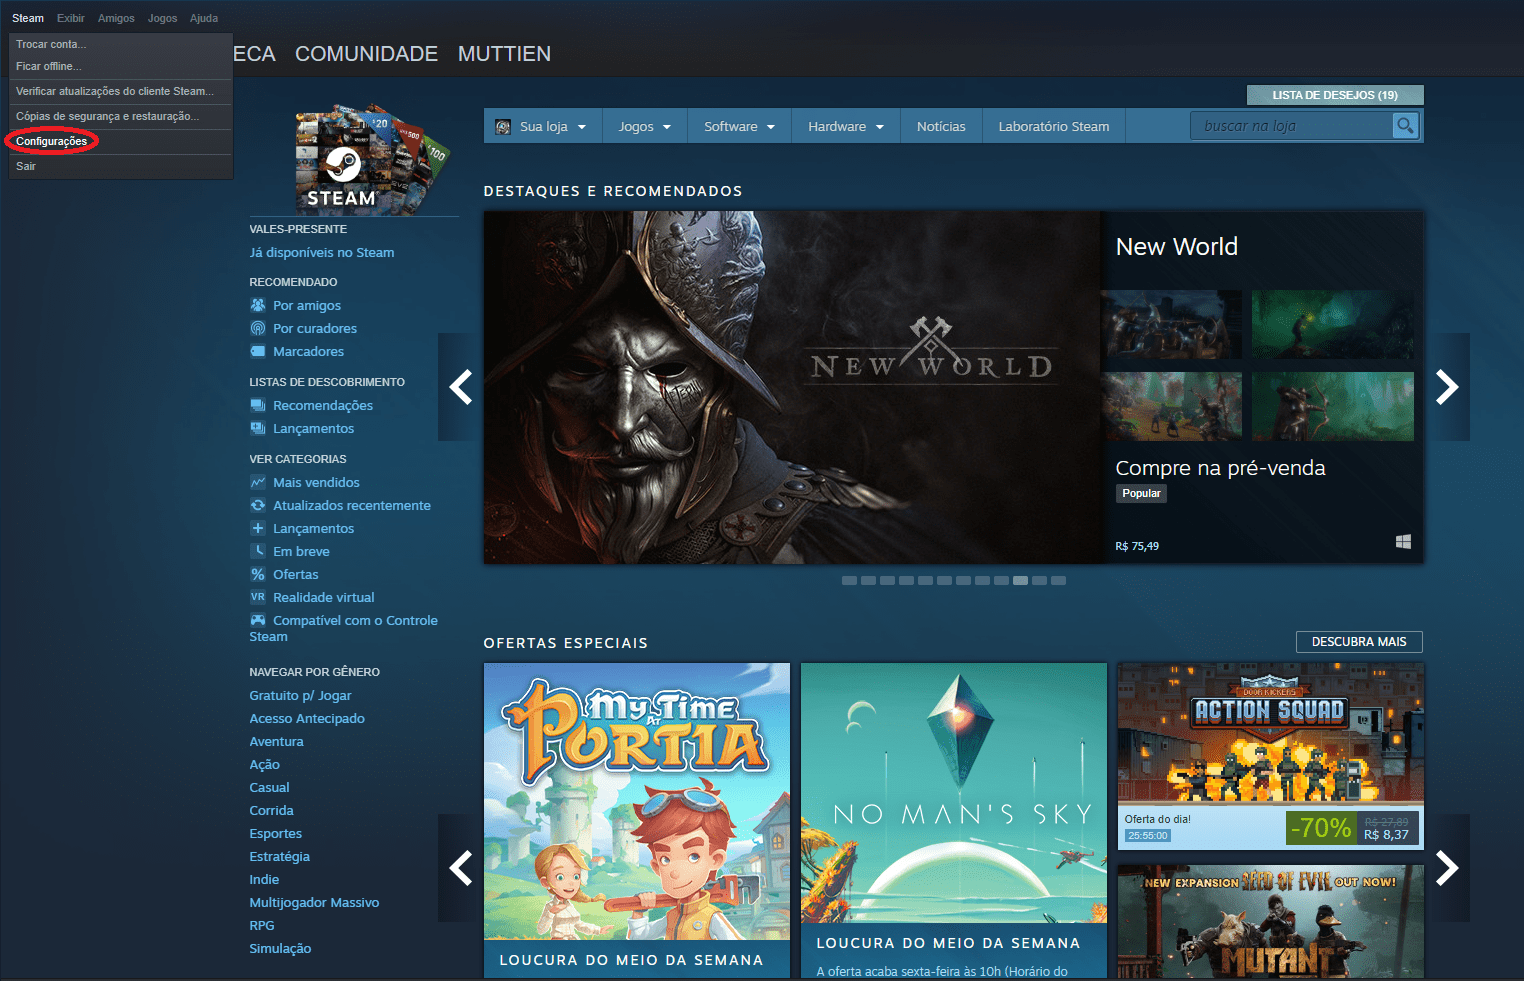Open the Exibir menu

pos(71,18)
